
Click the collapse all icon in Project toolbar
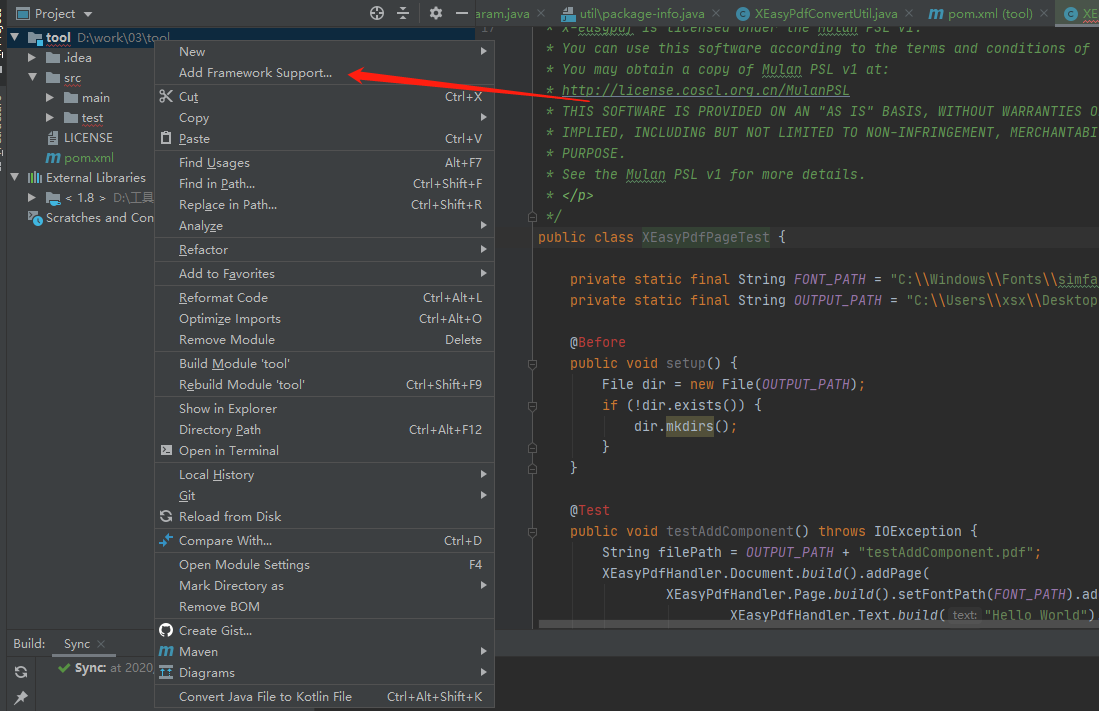(x=403, y=13)
